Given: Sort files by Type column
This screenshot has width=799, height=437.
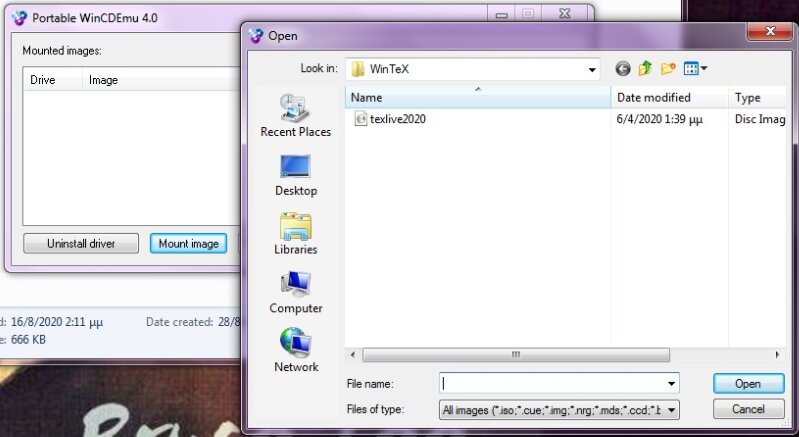Looking at the screenshot, I should click(x=757, y=97).
